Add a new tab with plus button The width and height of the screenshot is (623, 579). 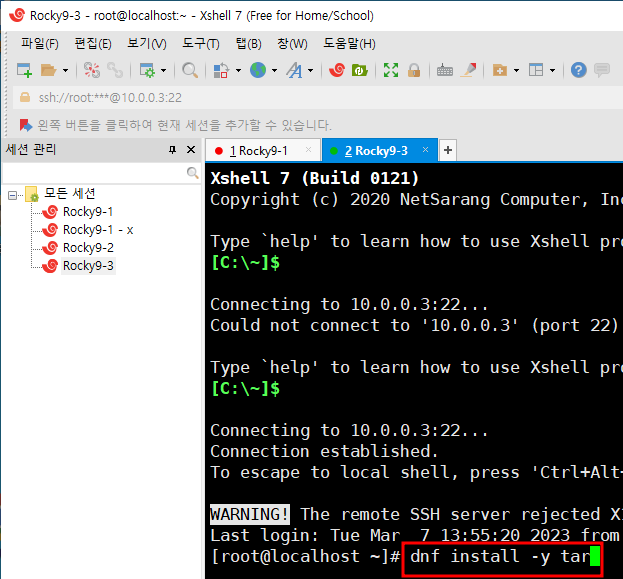448,150
